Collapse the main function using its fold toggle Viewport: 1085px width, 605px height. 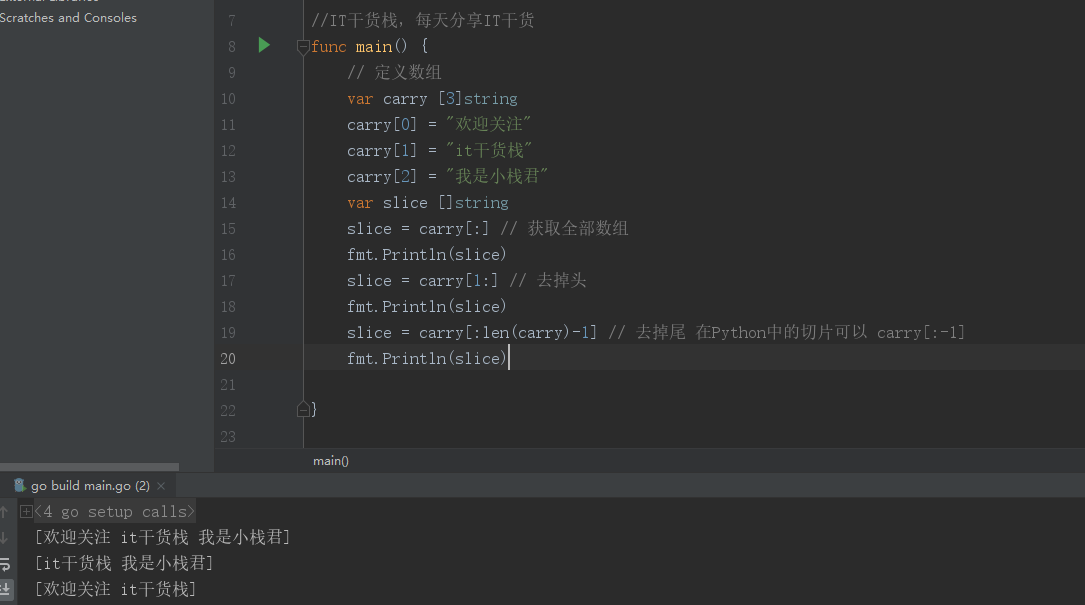tap(302, 46)
